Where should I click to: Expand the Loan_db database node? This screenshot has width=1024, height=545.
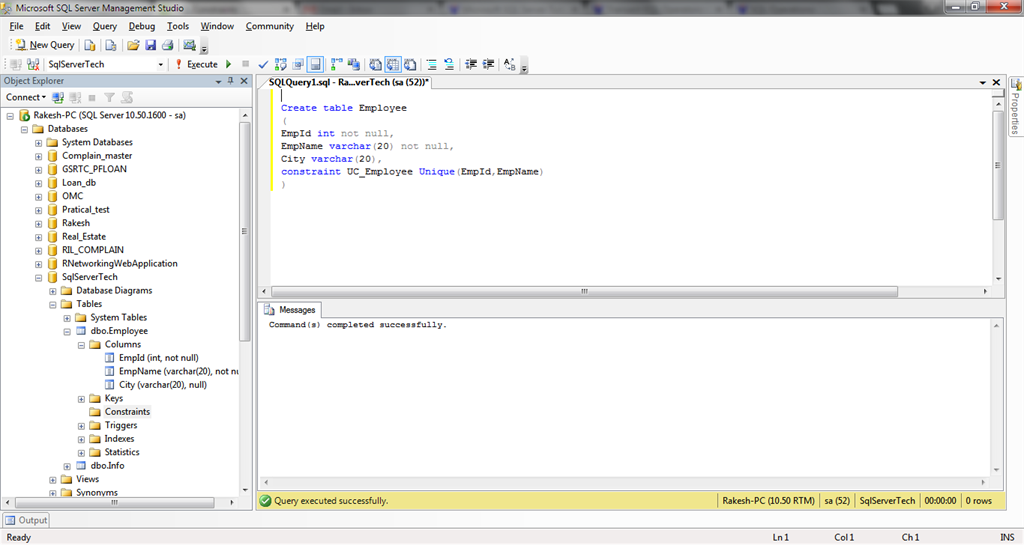pyautogui.click(x=39, y=183)
